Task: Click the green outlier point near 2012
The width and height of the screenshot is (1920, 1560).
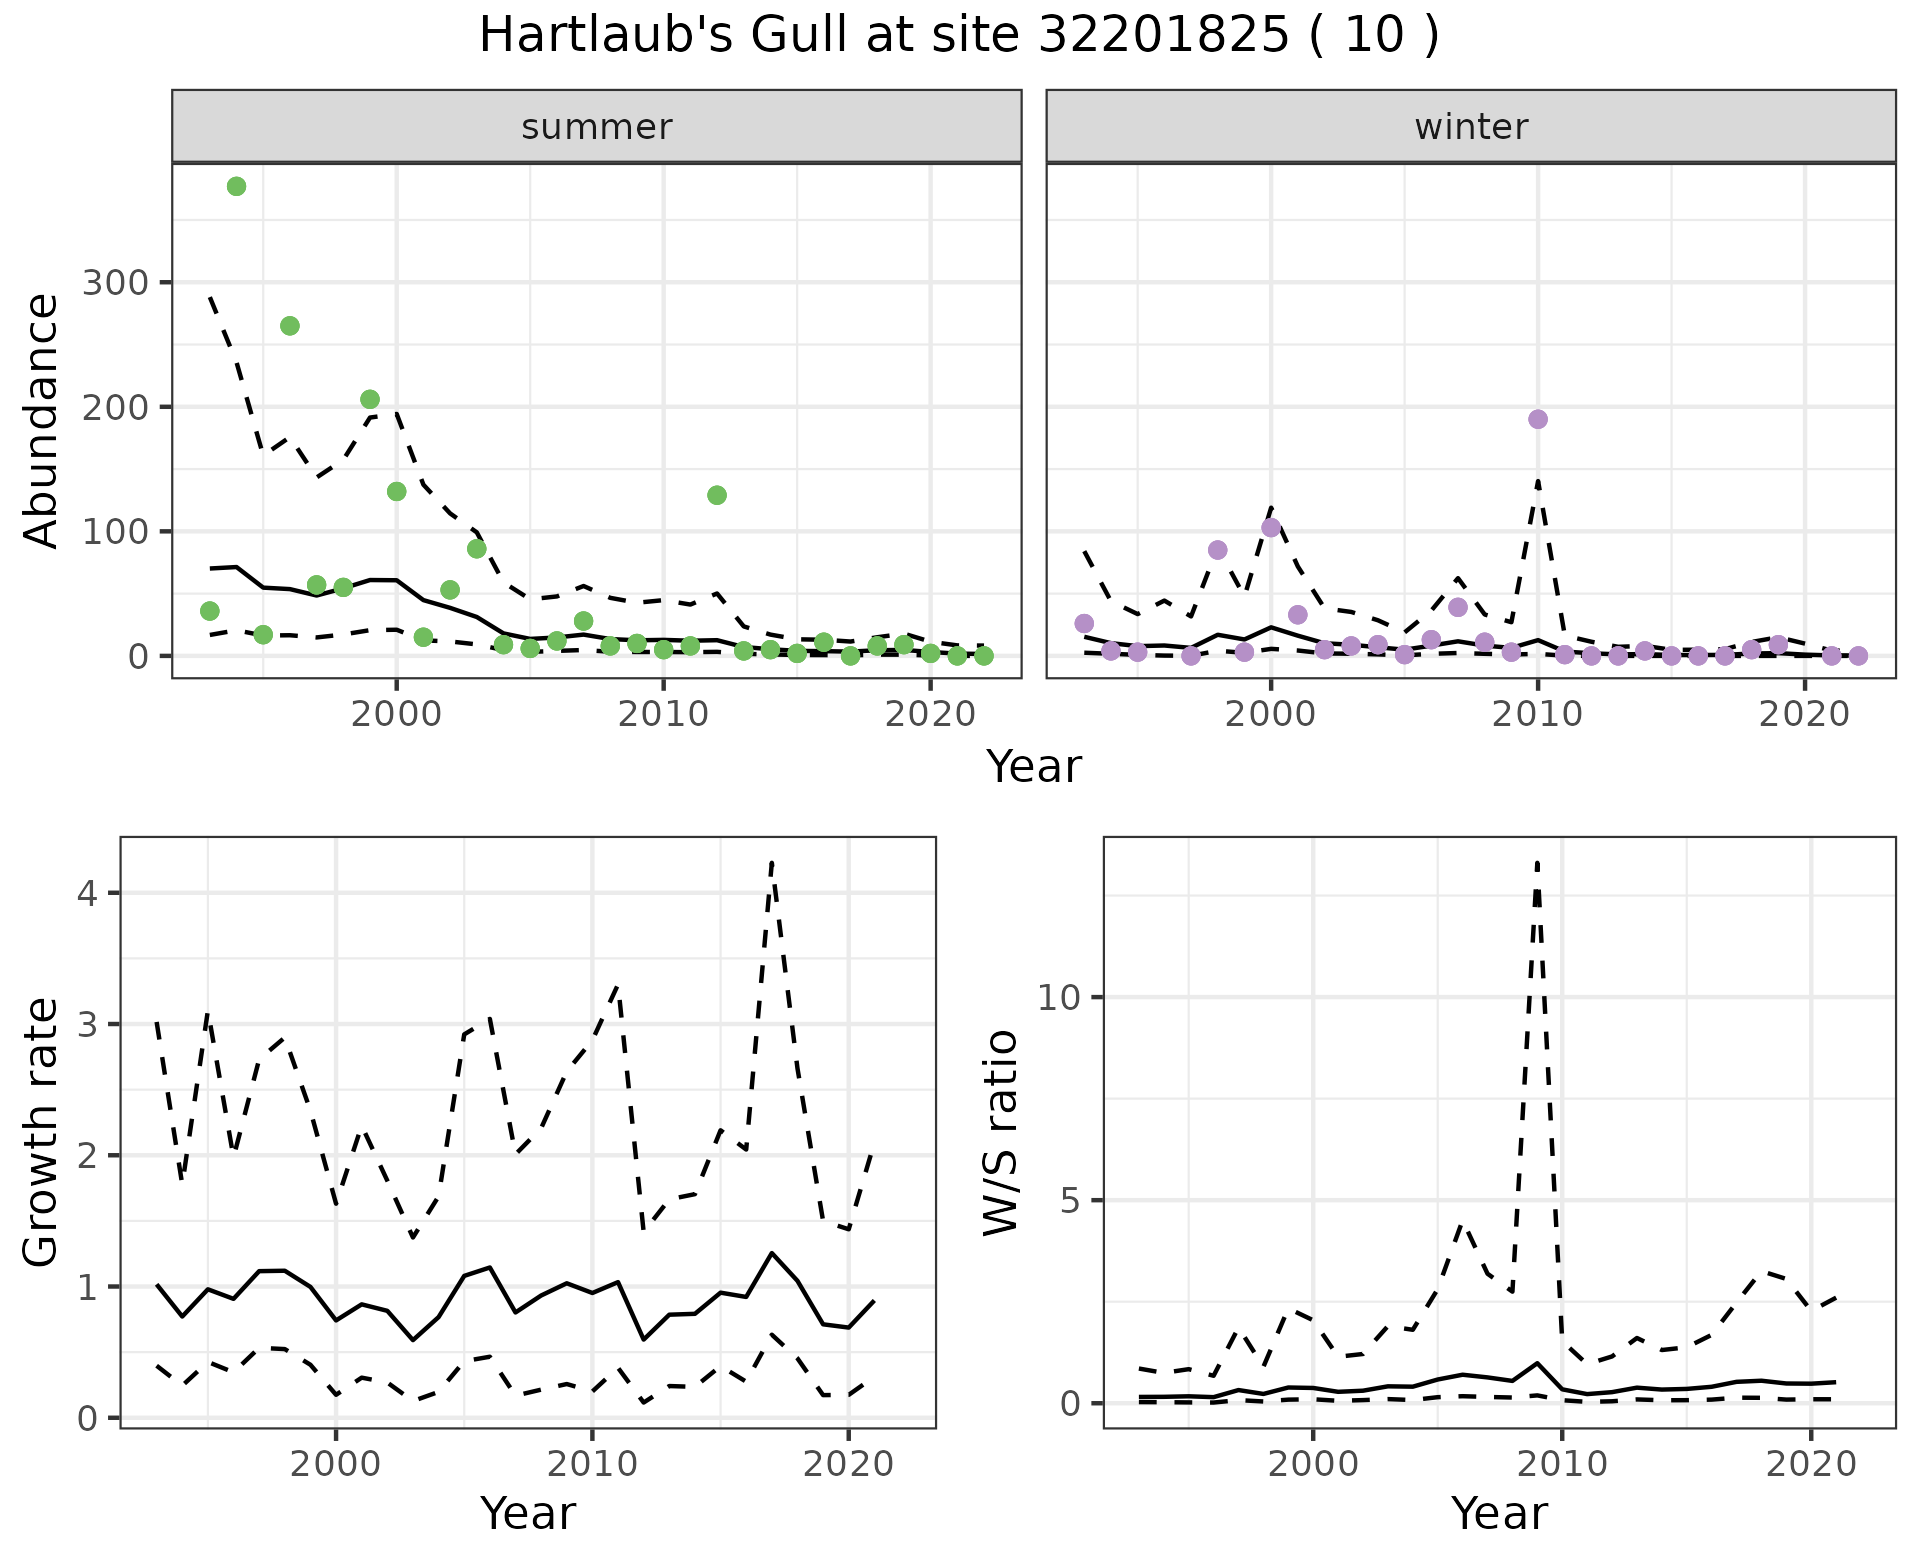Action: tap(716, 495)
